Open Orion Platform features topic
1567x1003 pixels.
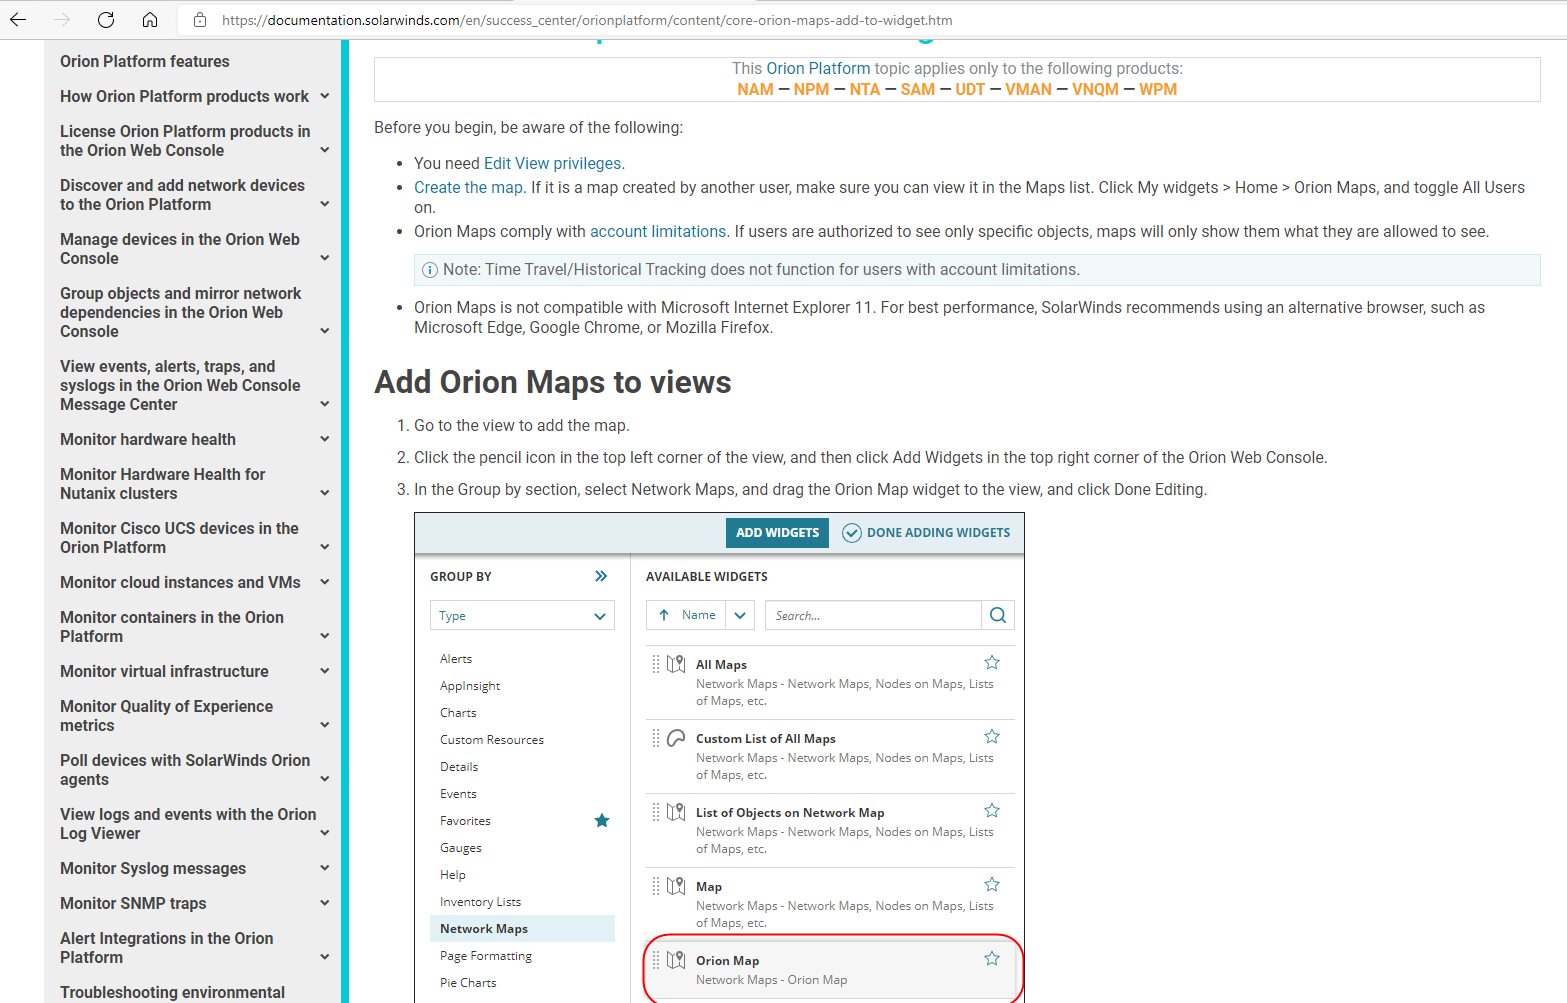click(145, 61)
